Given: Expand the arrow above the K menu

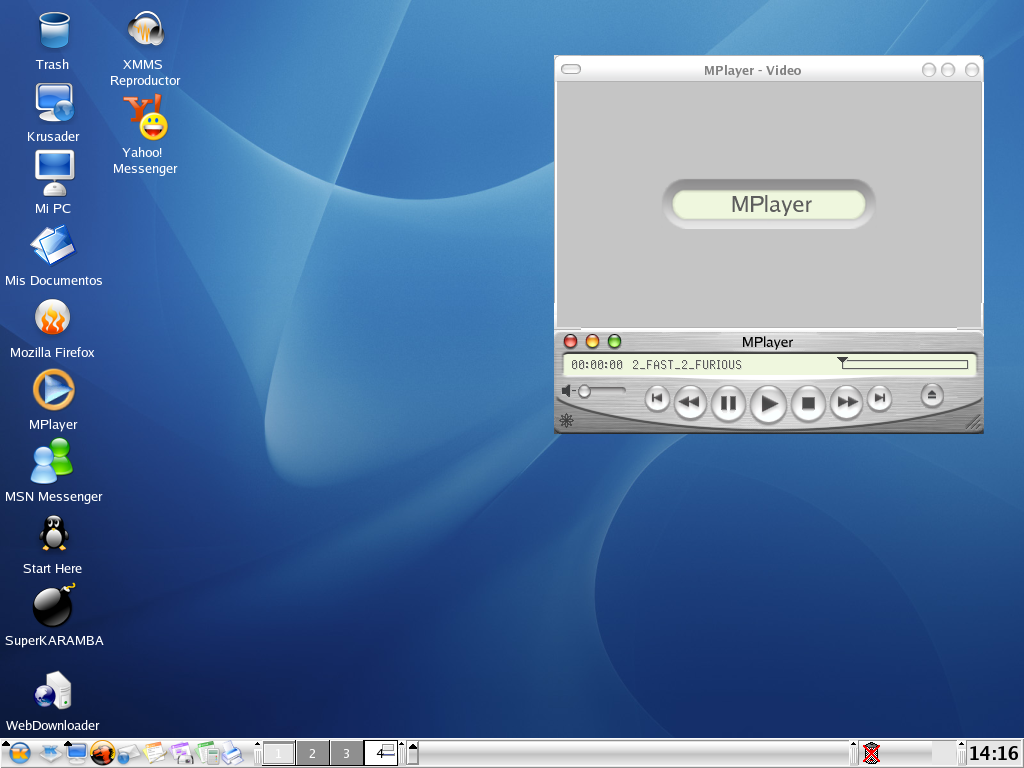Looking at the screenshot, I should tap(6, 744).
